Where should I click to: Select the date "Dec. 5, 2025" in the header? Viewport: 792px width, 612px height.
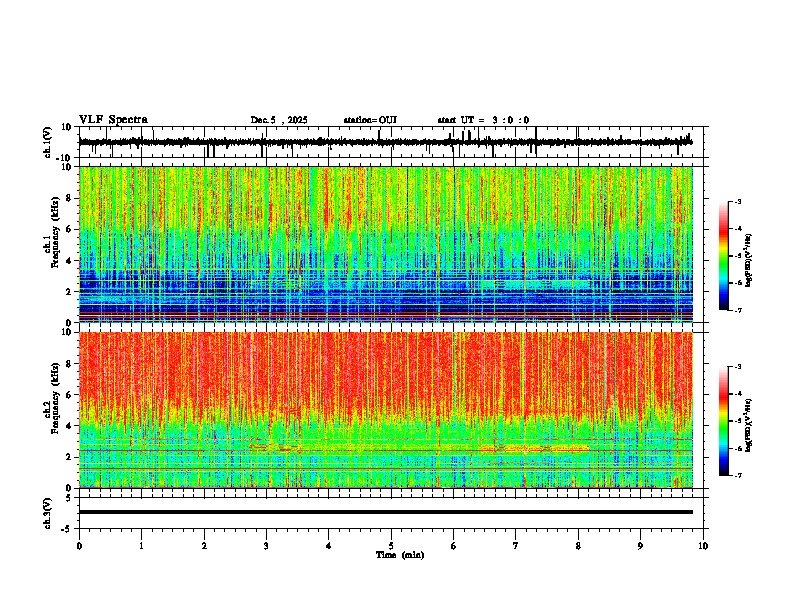pos(279,120)
